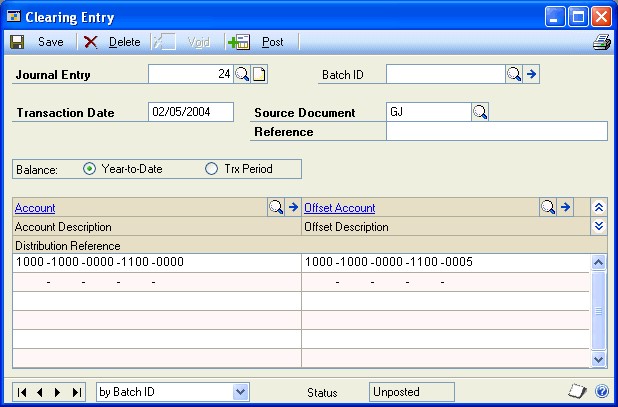
Task: Post the journal entry via Post label
Action: click(x=273, y=42)
